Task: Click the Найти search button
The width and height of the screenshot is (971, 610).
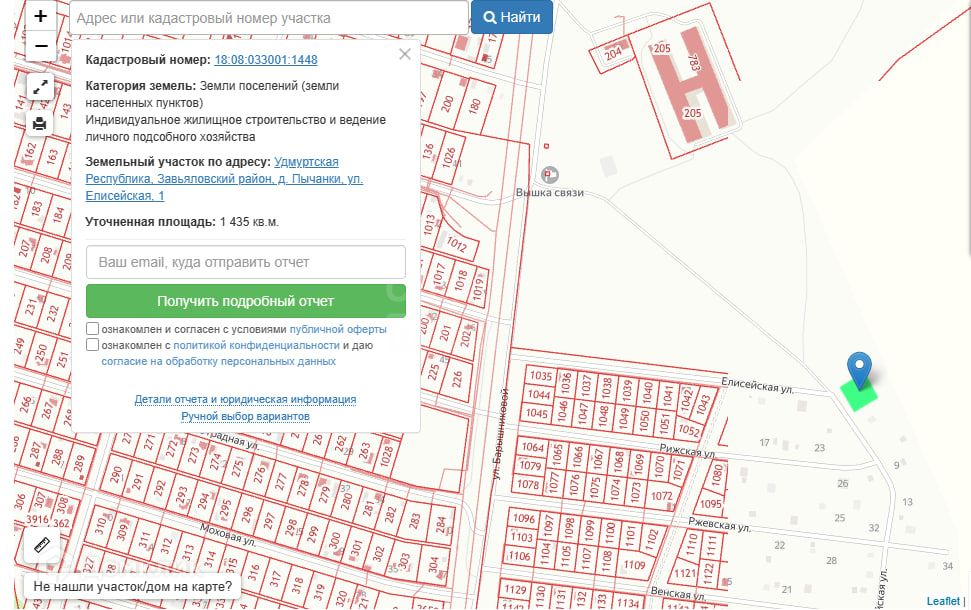Action: [x=512, y=17]
